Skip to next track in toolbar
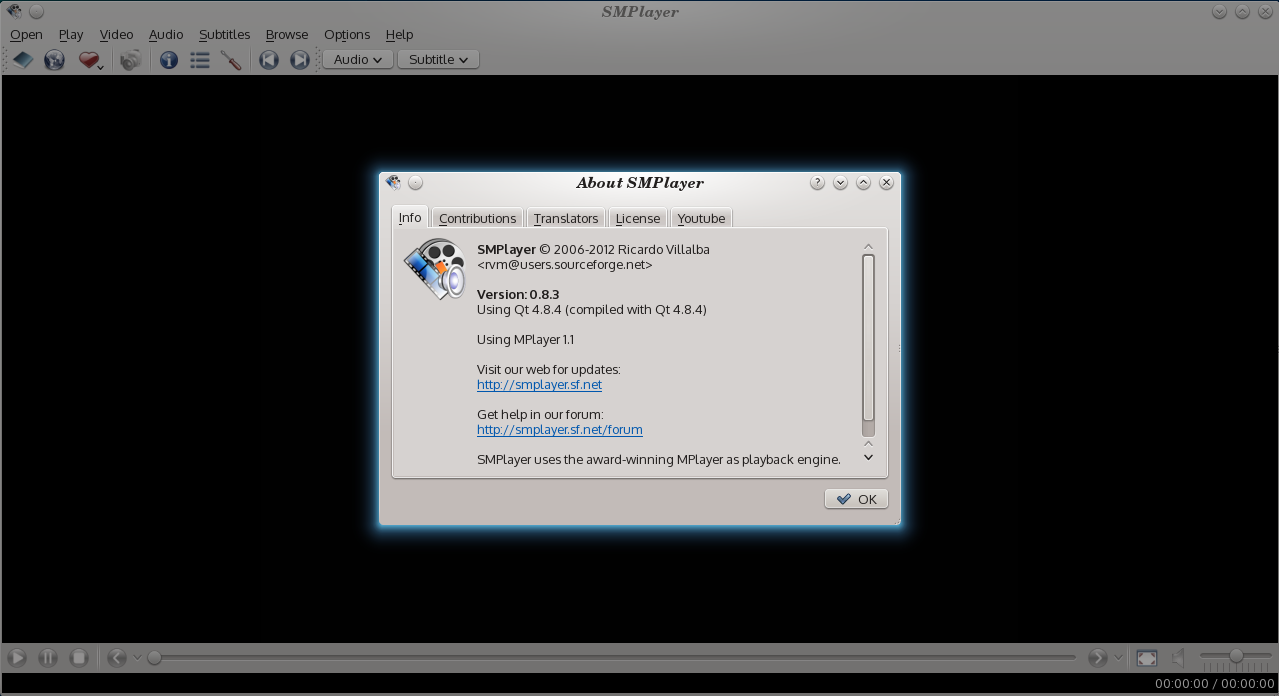Screen dimensions: 1279x696 coord(299,60)
